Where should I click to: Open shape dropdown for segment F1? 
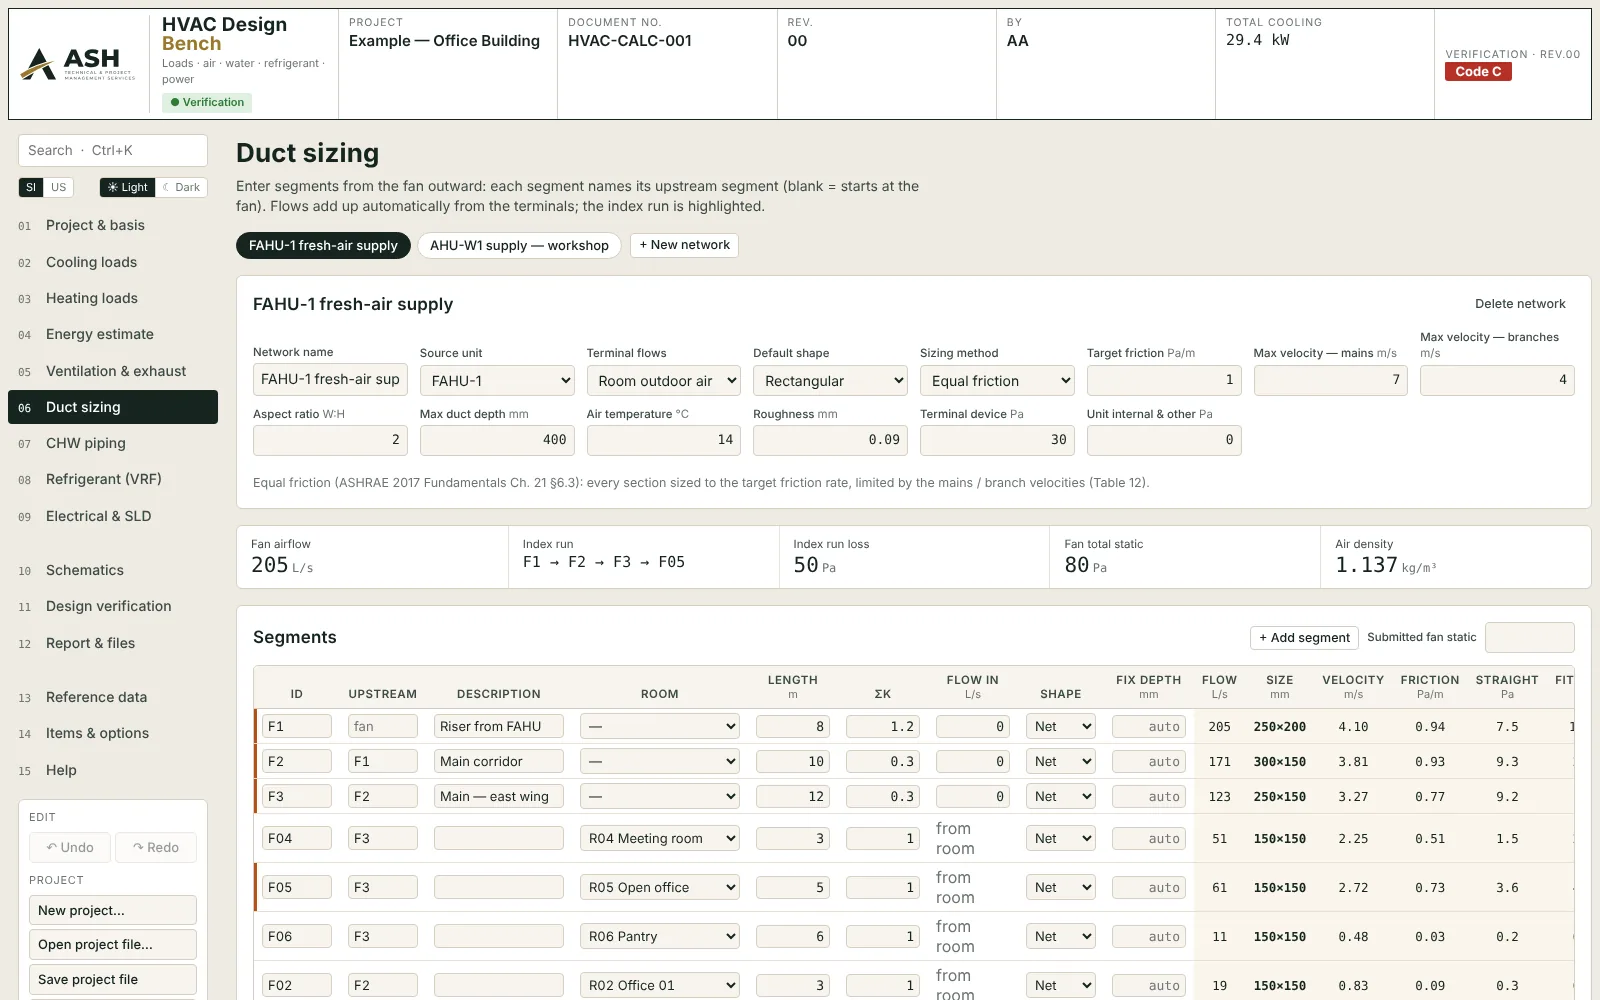click(x=1061, y=726)
